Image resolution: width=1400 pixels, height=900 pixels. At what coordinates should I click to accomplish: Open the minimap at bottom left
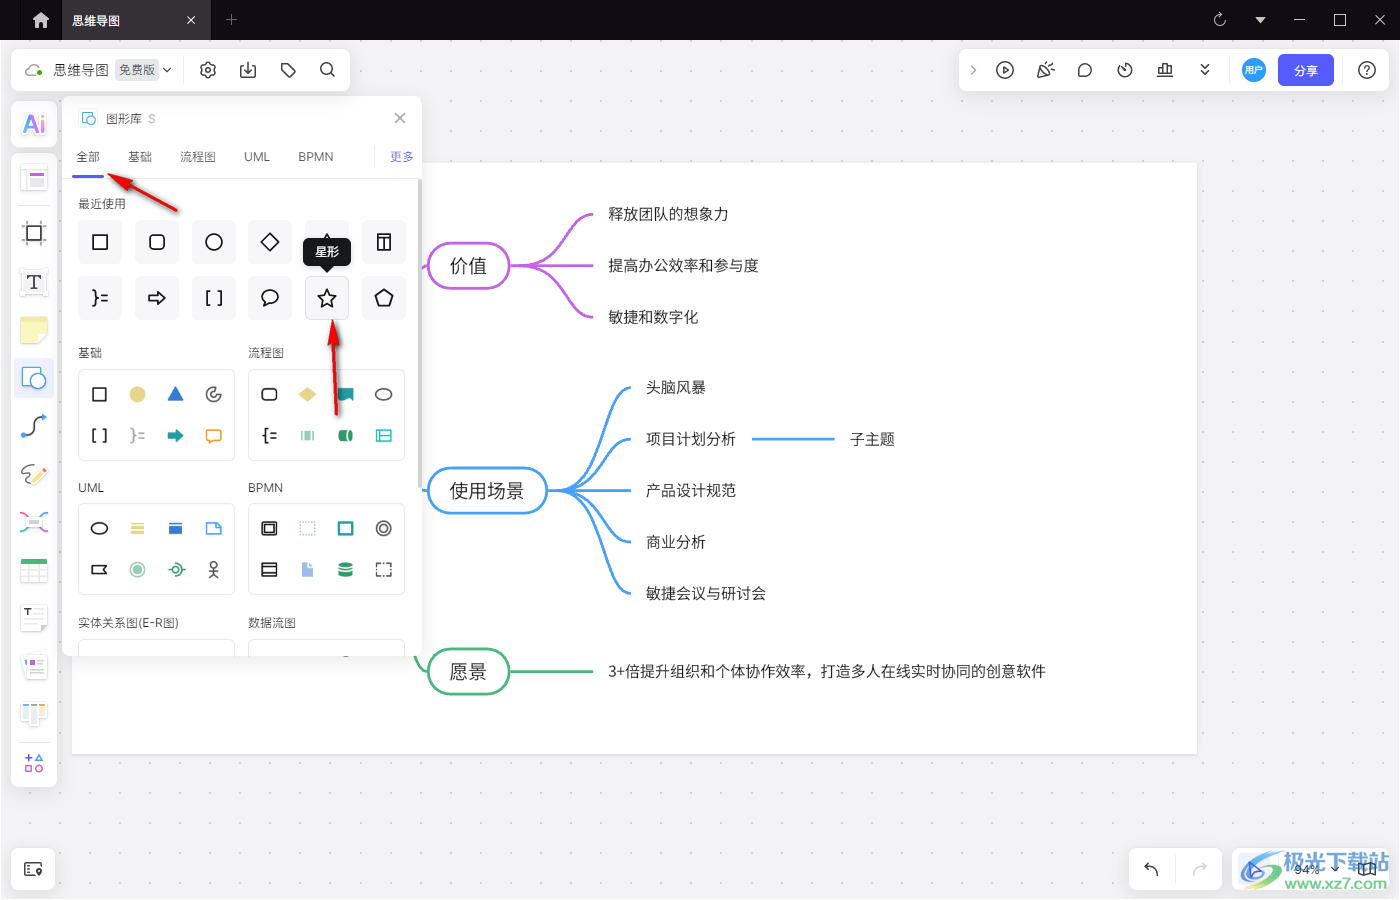pos(33,869)
